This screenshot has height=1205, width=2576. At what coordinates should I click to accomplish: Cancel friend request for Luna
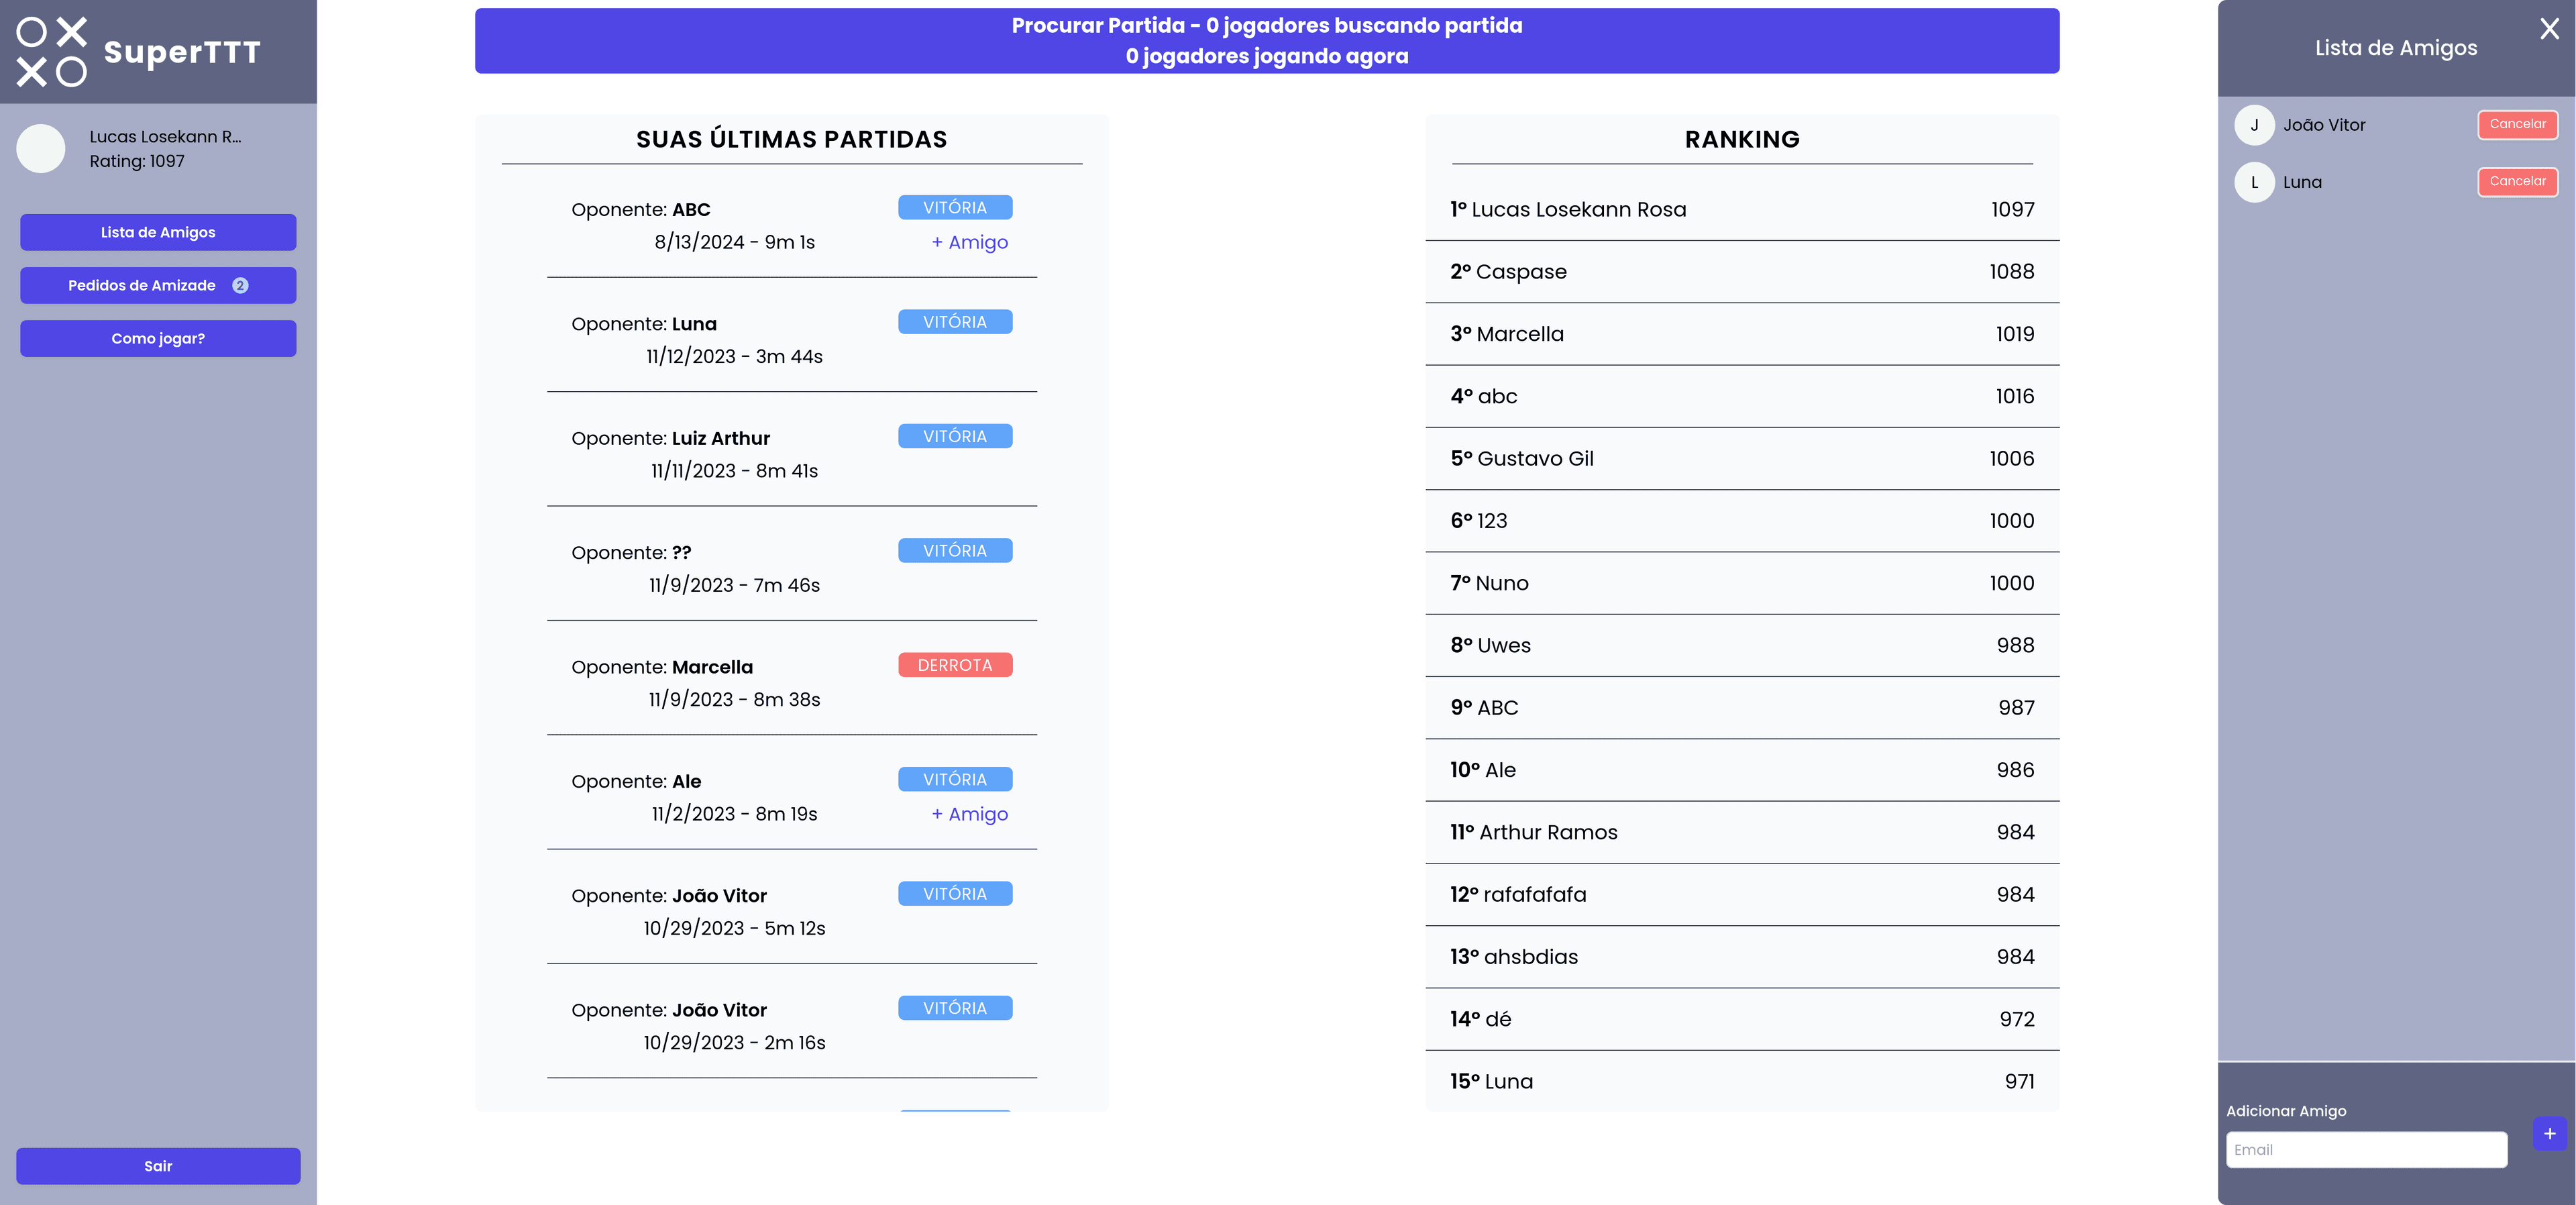pyautogui.click(x=2517, y=181)
